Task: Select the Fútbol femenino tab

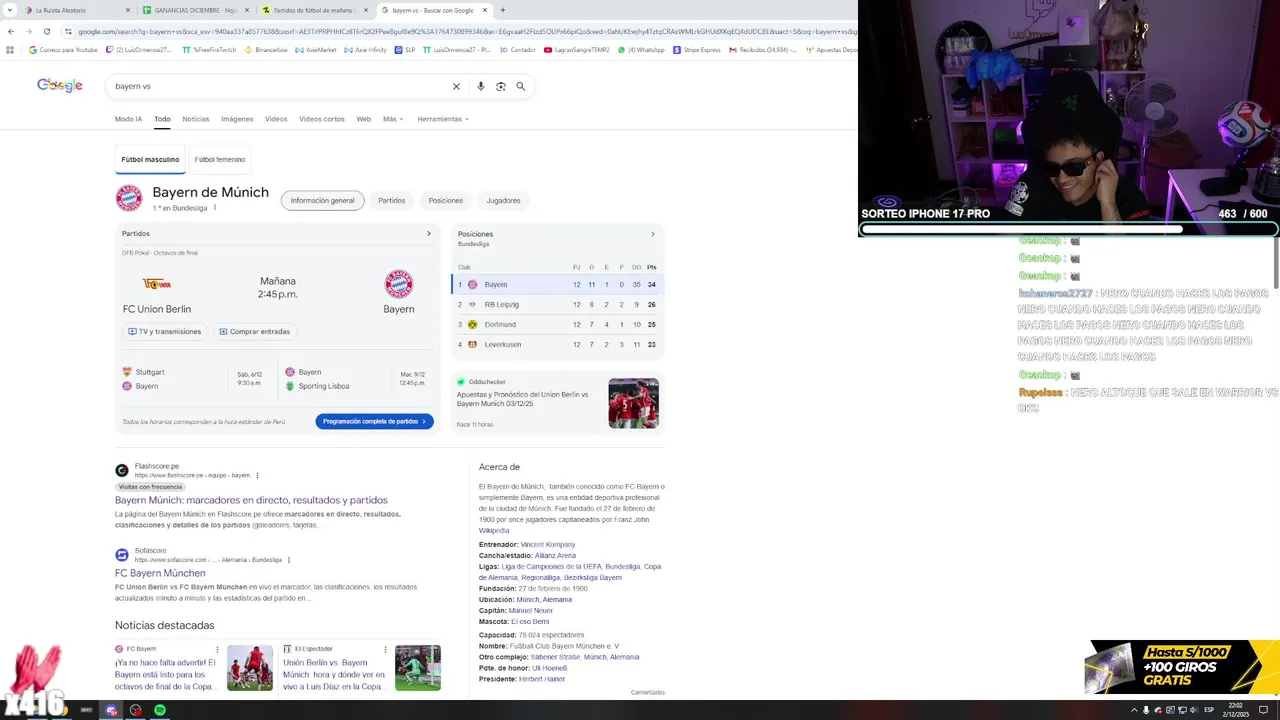Action: 220,159
